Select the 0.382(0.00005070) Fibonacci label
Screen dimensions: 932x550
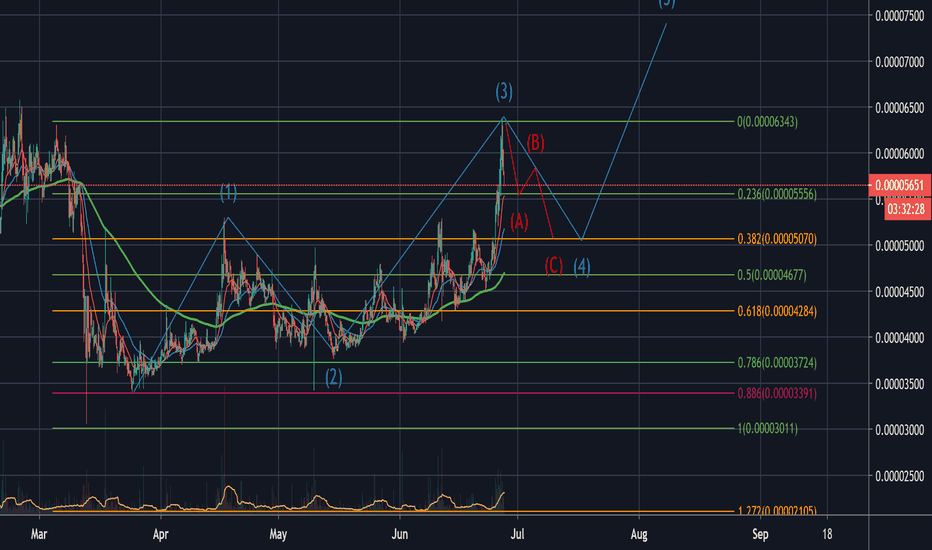tap(777, 239)
